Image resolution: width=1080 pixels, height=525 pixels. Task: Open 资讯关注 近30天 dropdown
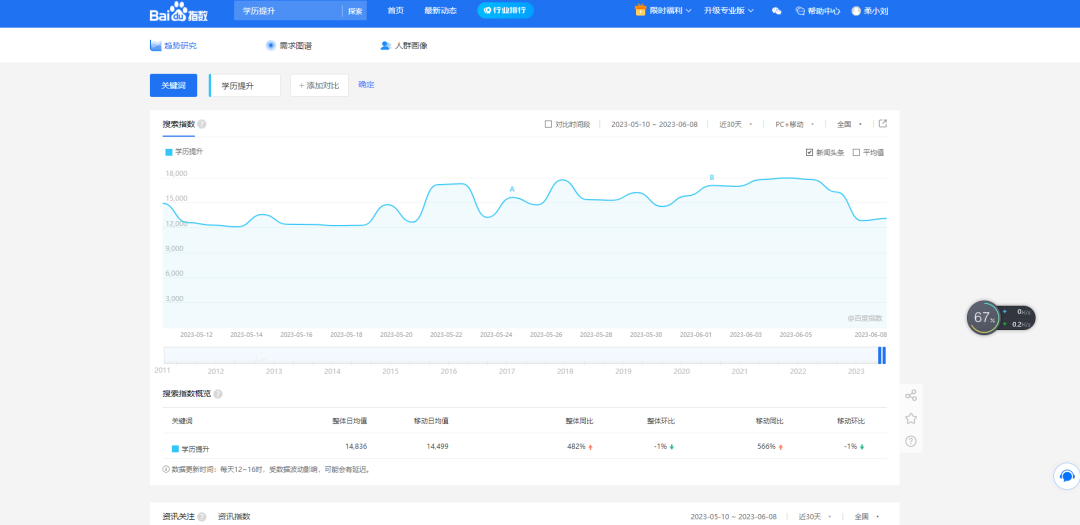click(x=815, y=517)
